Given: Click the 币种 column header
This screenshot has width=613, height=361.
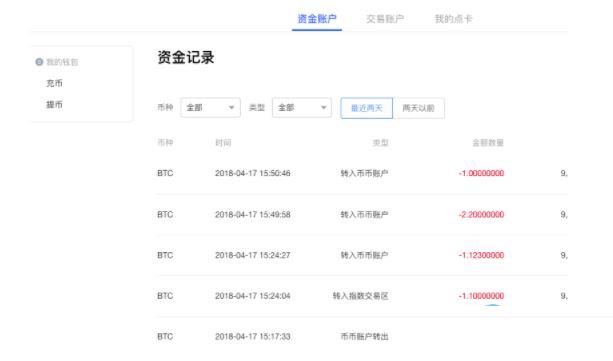Looking at the screenshot, I should [165, 142].
